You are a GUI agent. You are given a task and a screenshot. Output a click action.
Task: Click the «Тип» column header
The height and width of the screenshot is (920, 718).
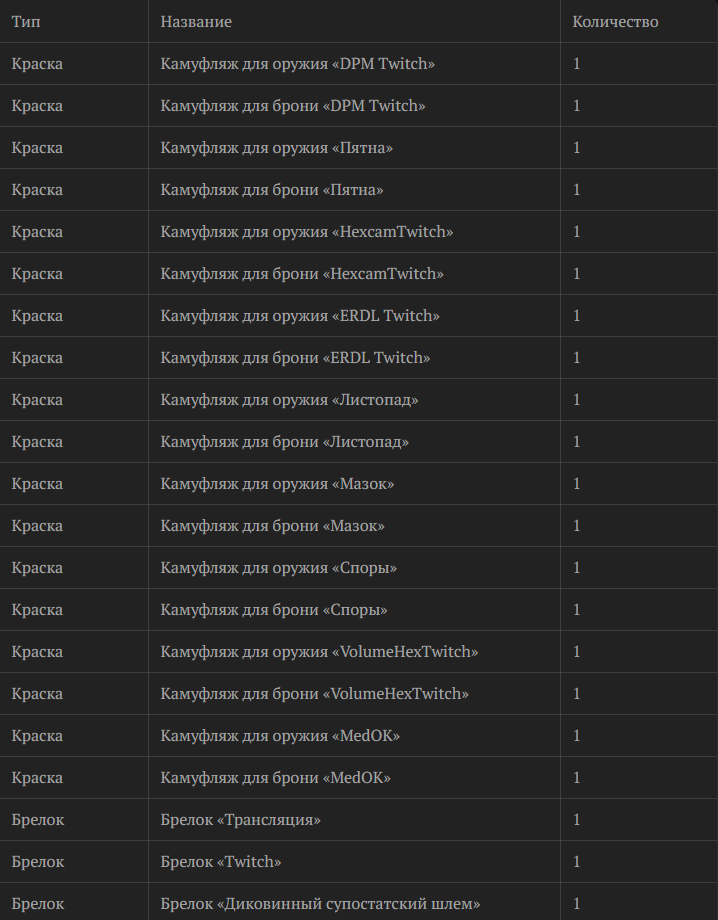[x=74, y=21]
